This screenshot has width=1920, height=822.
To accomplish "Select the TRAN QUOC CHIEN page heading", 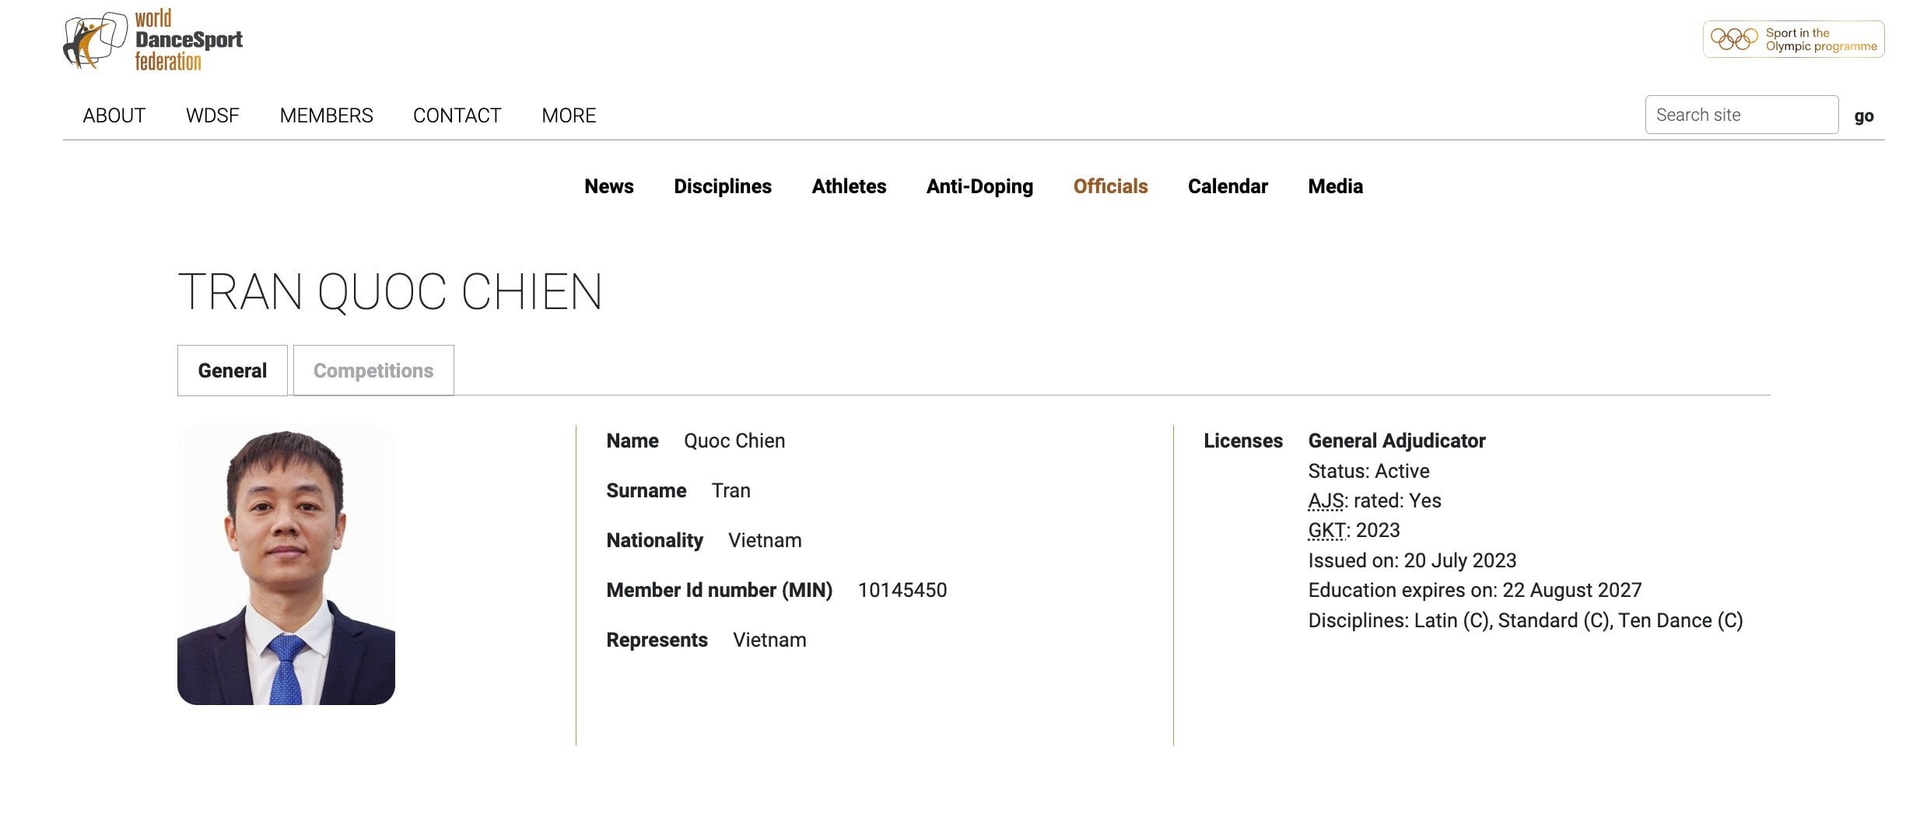I will coord(390,292).
